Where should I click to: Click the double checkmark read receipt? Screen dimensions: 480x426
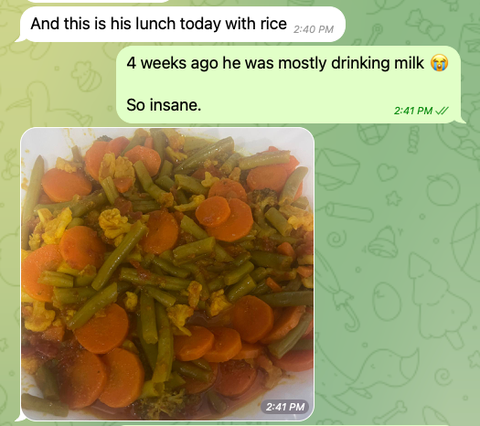tap(442, 111)
